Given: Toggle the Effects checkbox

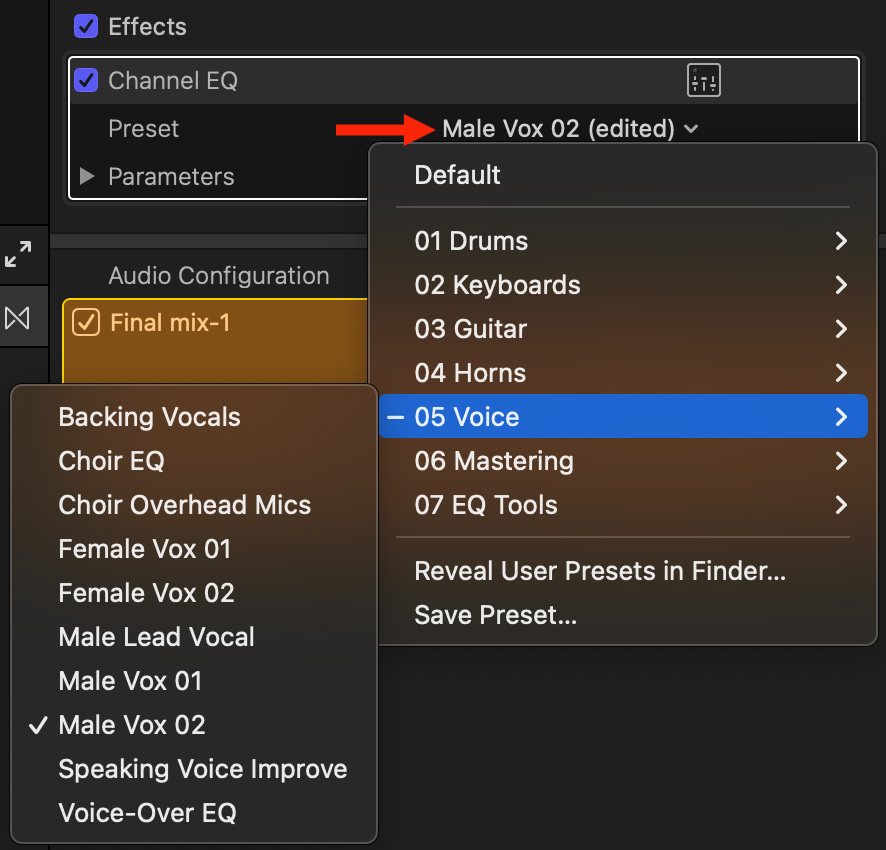Looking at the screenshot, I should click(86, 27).
